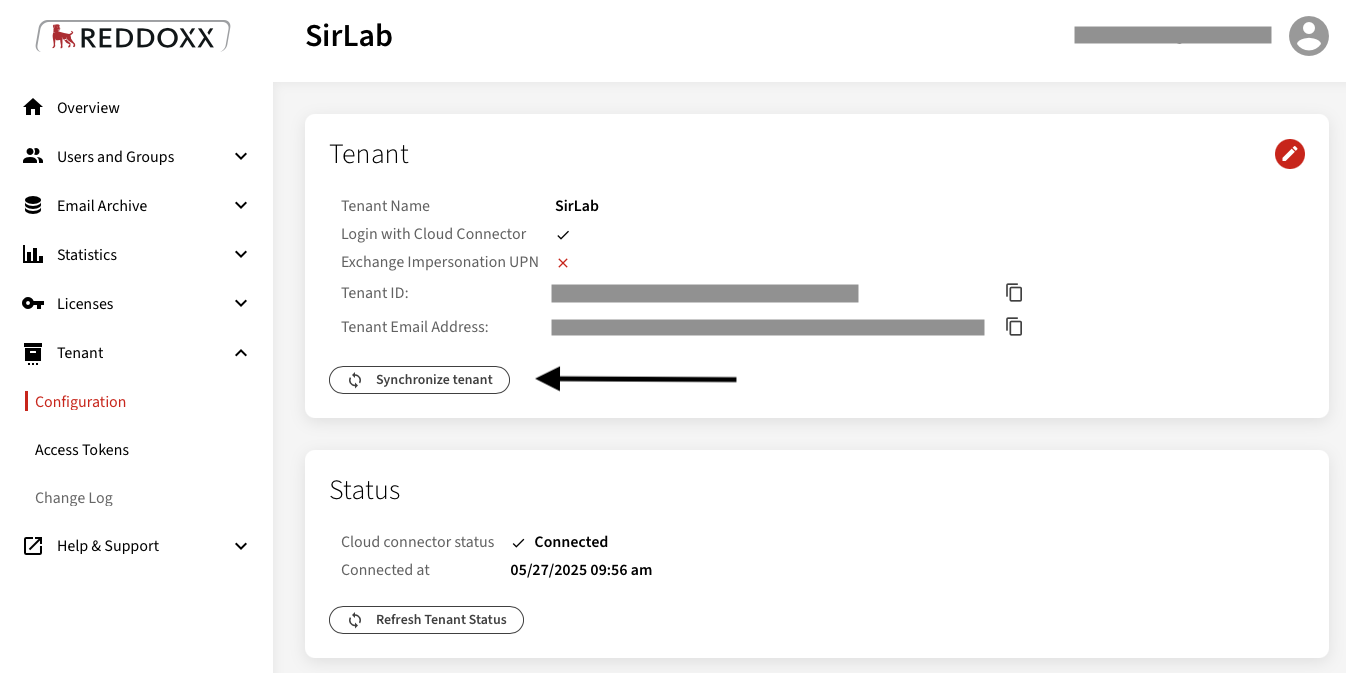This screenshot has height=673, width=1346.
Task: Click the Licenses key icon
Action: tap(33, 303)
